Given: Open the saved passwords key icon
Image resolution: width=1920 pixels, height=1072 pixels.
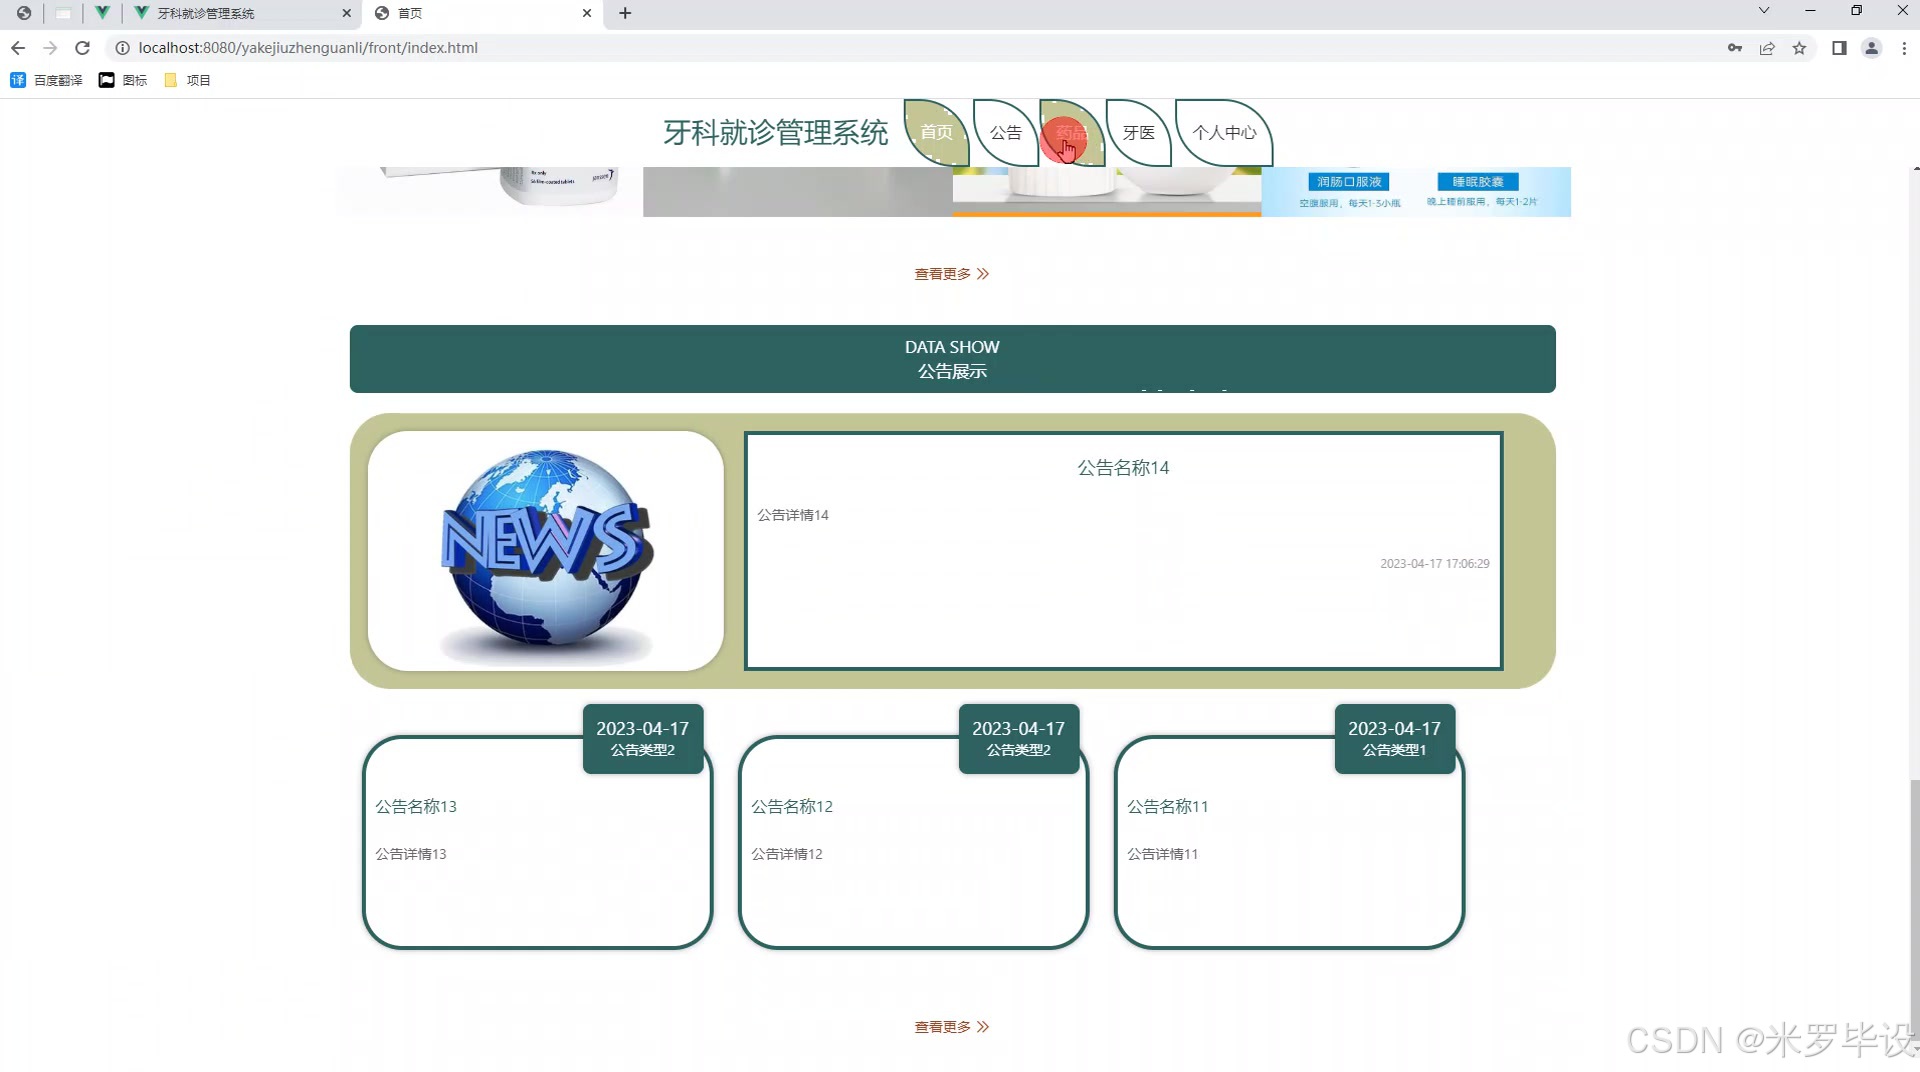Looking at the screenshot, I should (1734, 47).
